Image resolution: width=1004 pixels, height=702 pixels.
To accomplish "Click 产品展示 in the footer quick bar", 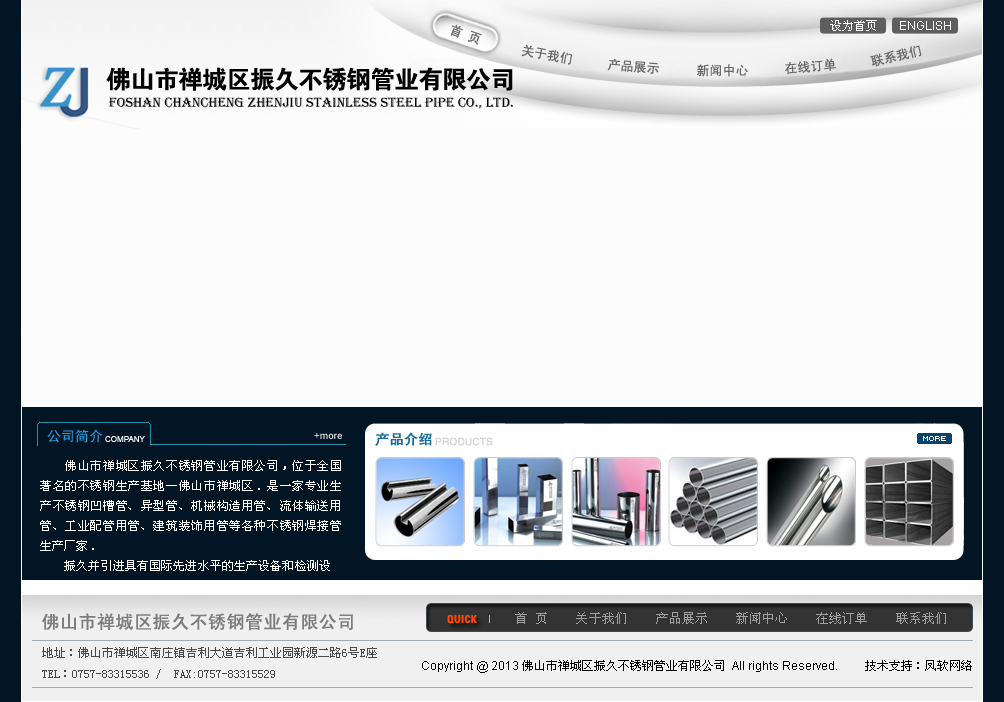I will [x=681, y=619].
